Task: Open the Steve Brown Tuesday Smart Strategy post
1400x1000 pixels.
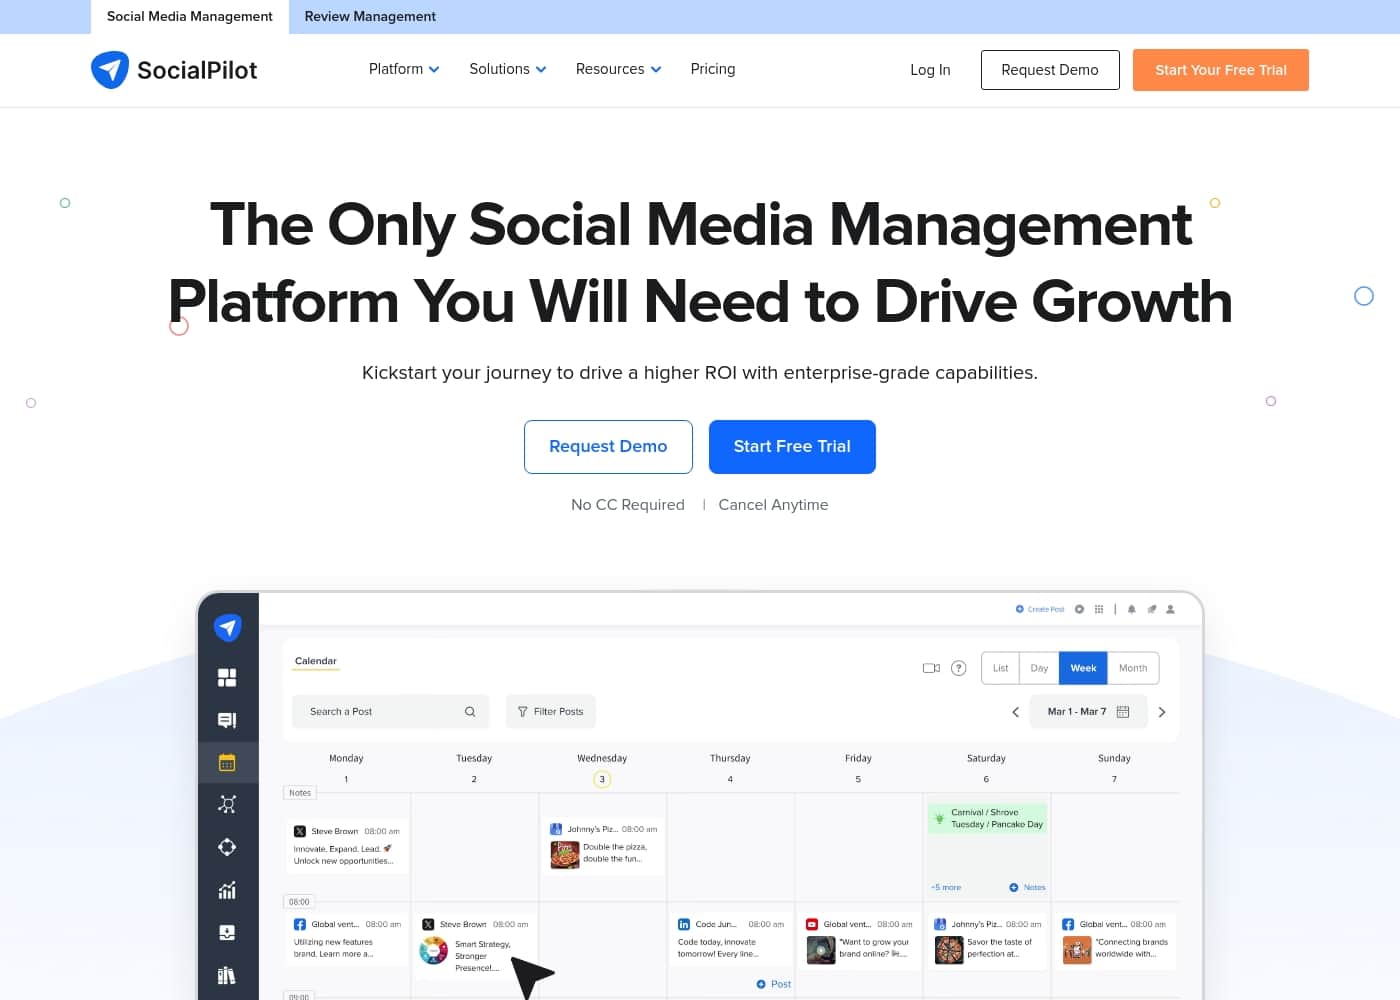Action: pos(475,946)
